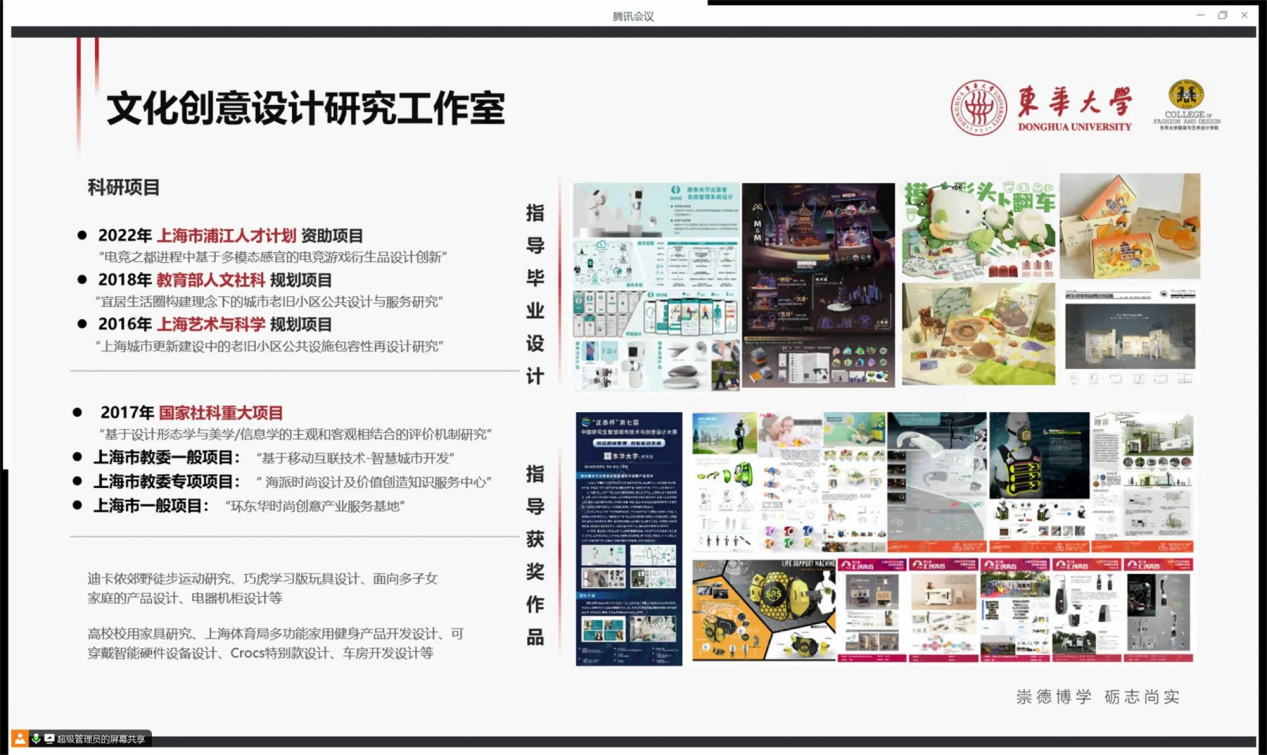Open the dark purple game design poster
This screenshot has width=1267, height=755.
coord(818,285)
